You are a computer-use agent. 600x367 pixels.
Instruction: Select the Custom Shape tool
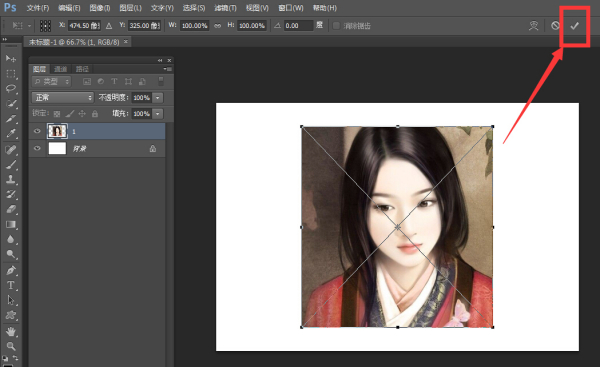pyautogui.click(x=10, y=315)
